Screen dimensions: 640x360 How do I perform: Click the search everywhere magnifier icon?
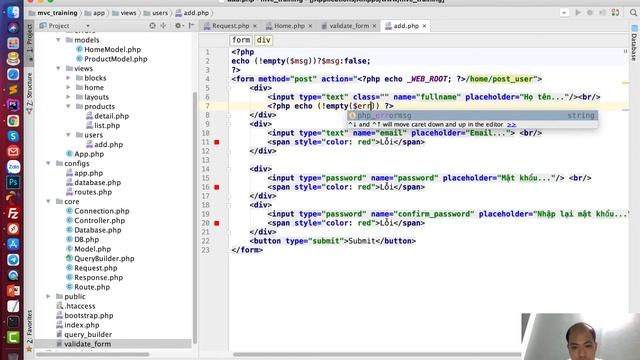(x=633, y=13)
